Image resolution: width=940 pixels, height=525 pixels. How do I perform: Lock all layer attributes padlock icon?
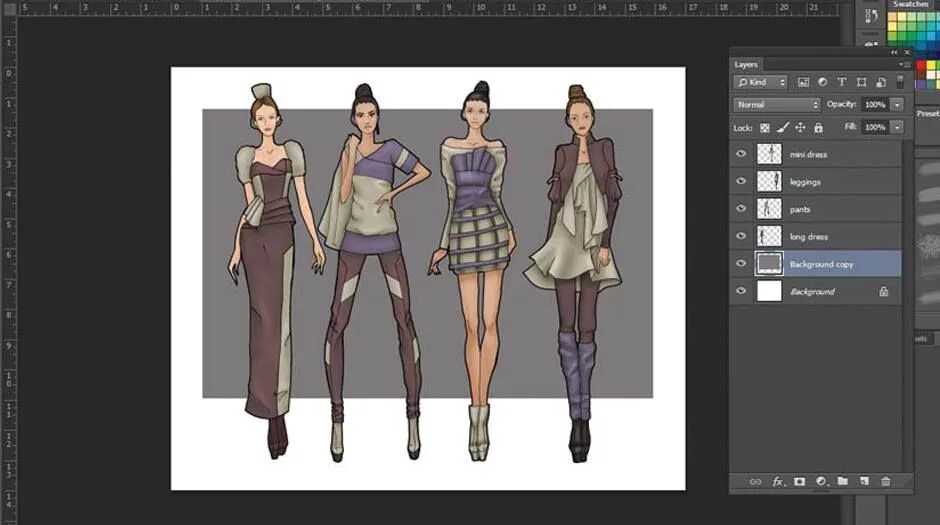point(818,128)
